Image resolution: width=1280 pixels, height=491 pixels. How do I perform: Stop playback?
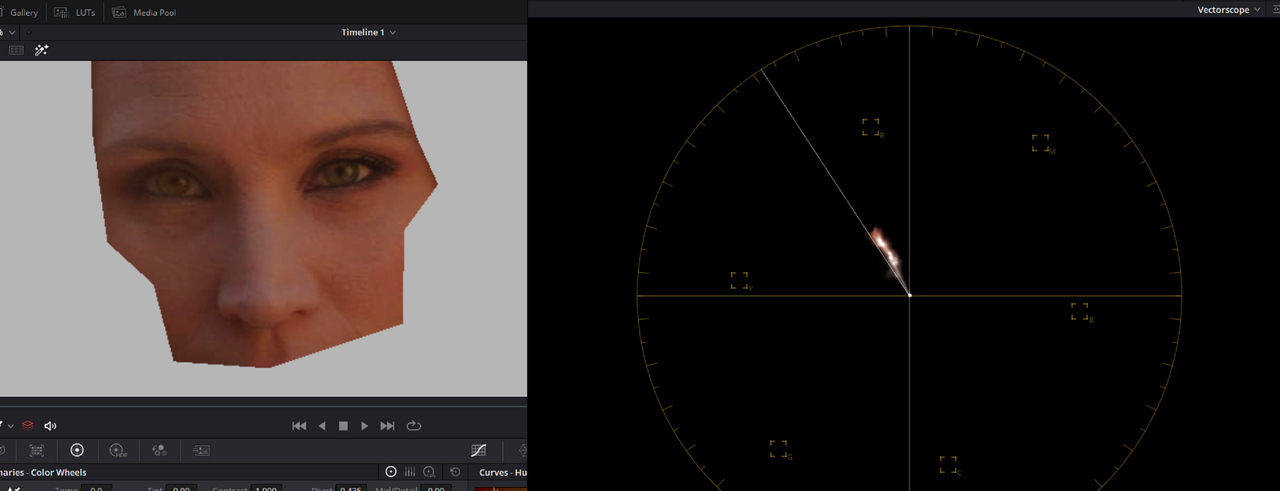coord(343,426)
